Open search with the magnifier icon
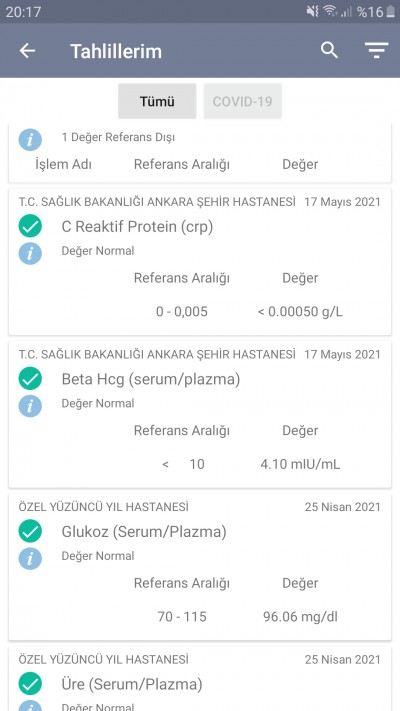This screenshot has height=711, width=400. coord(329,50)
